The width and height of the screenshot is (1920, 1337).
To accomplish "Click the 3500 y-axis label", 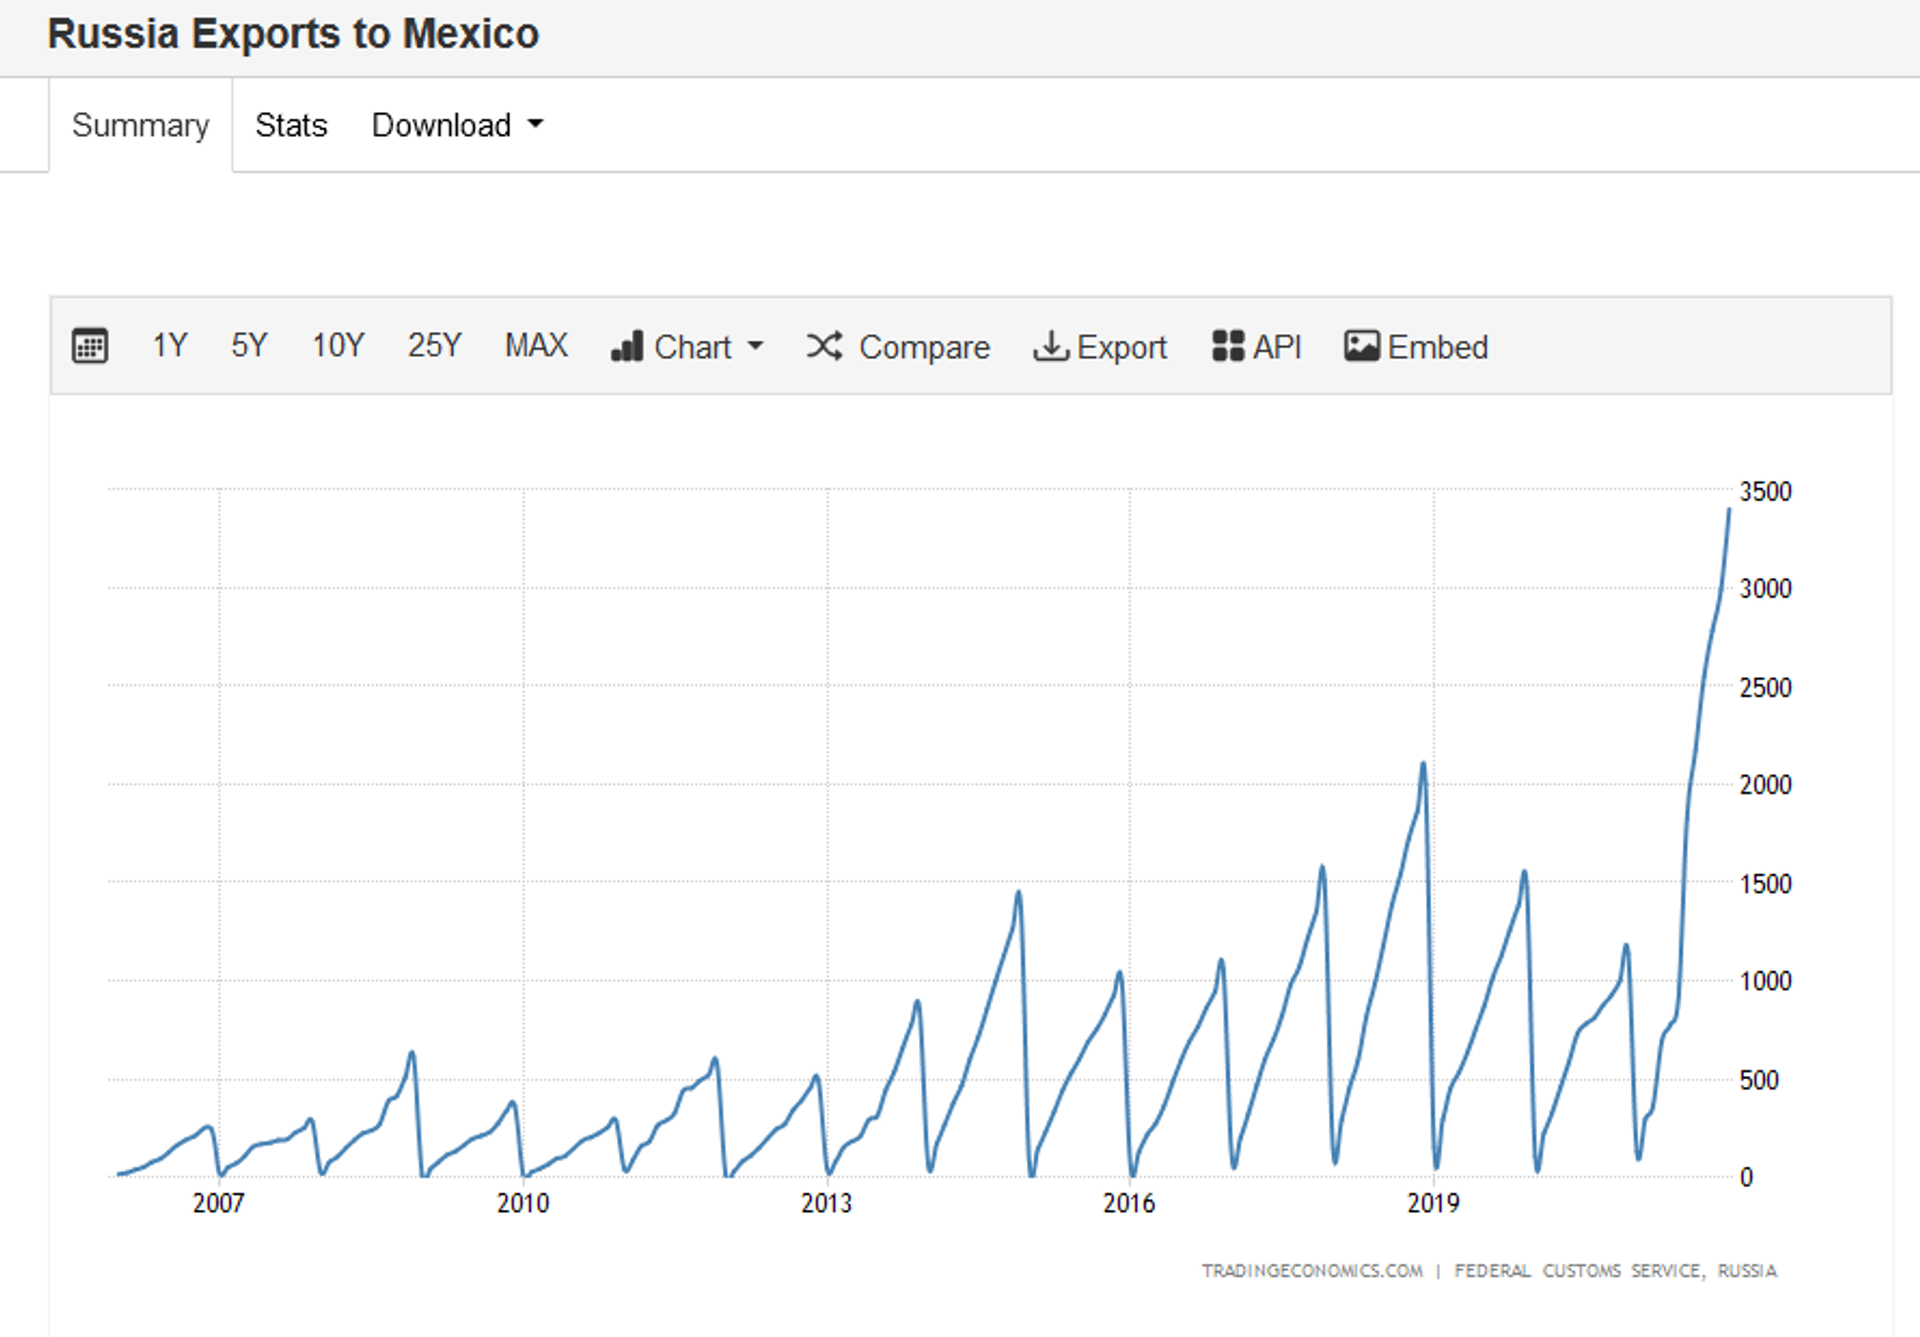I will (x=1765, y=492).
